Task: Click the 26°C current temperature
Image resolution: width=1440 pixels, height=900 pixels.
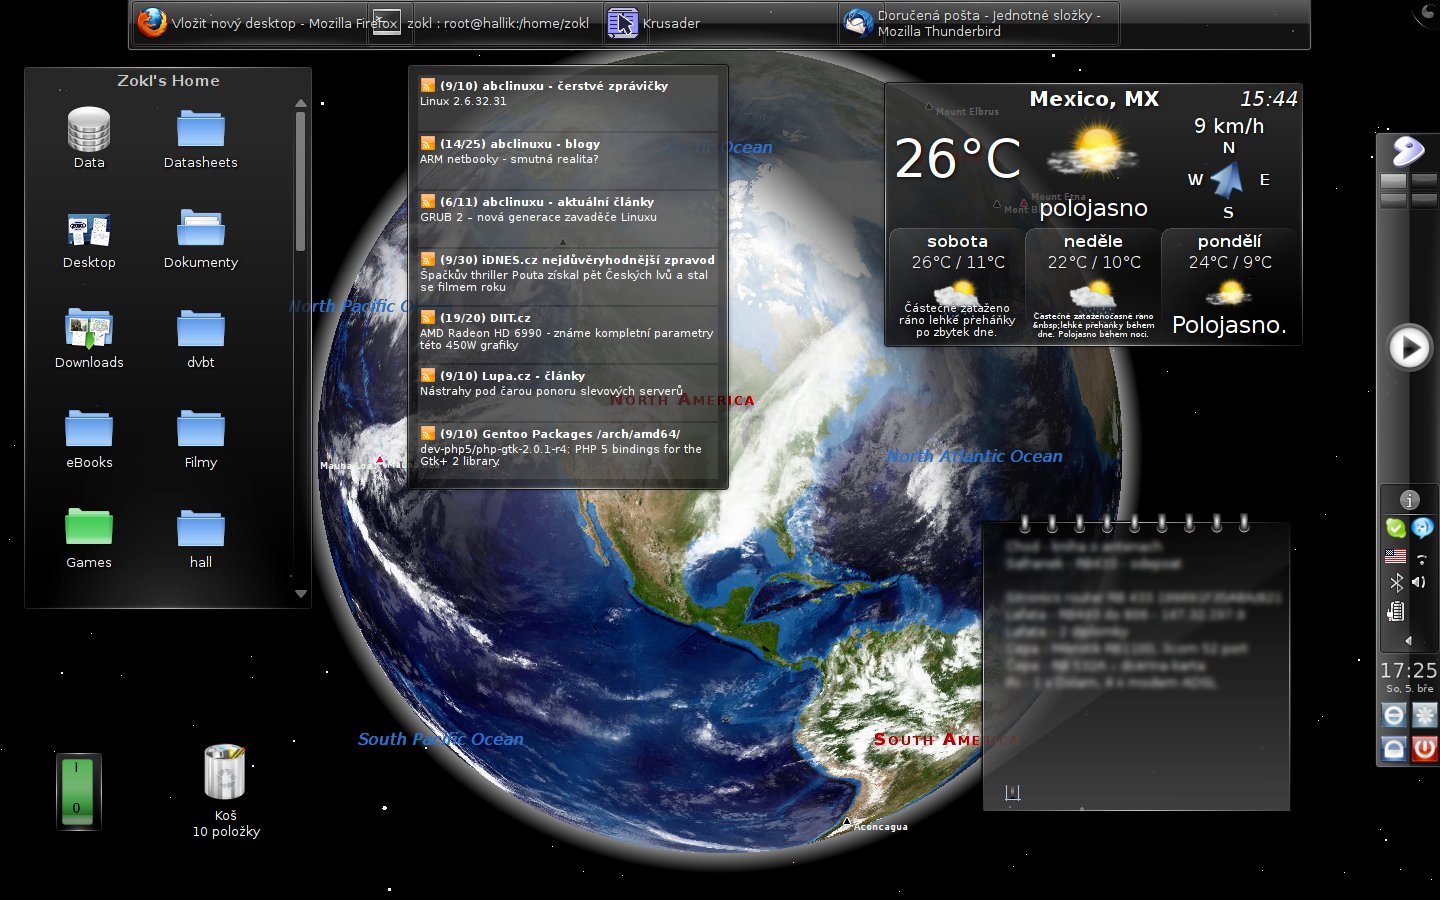Action: pyautogui.click(x=957, y=158)
